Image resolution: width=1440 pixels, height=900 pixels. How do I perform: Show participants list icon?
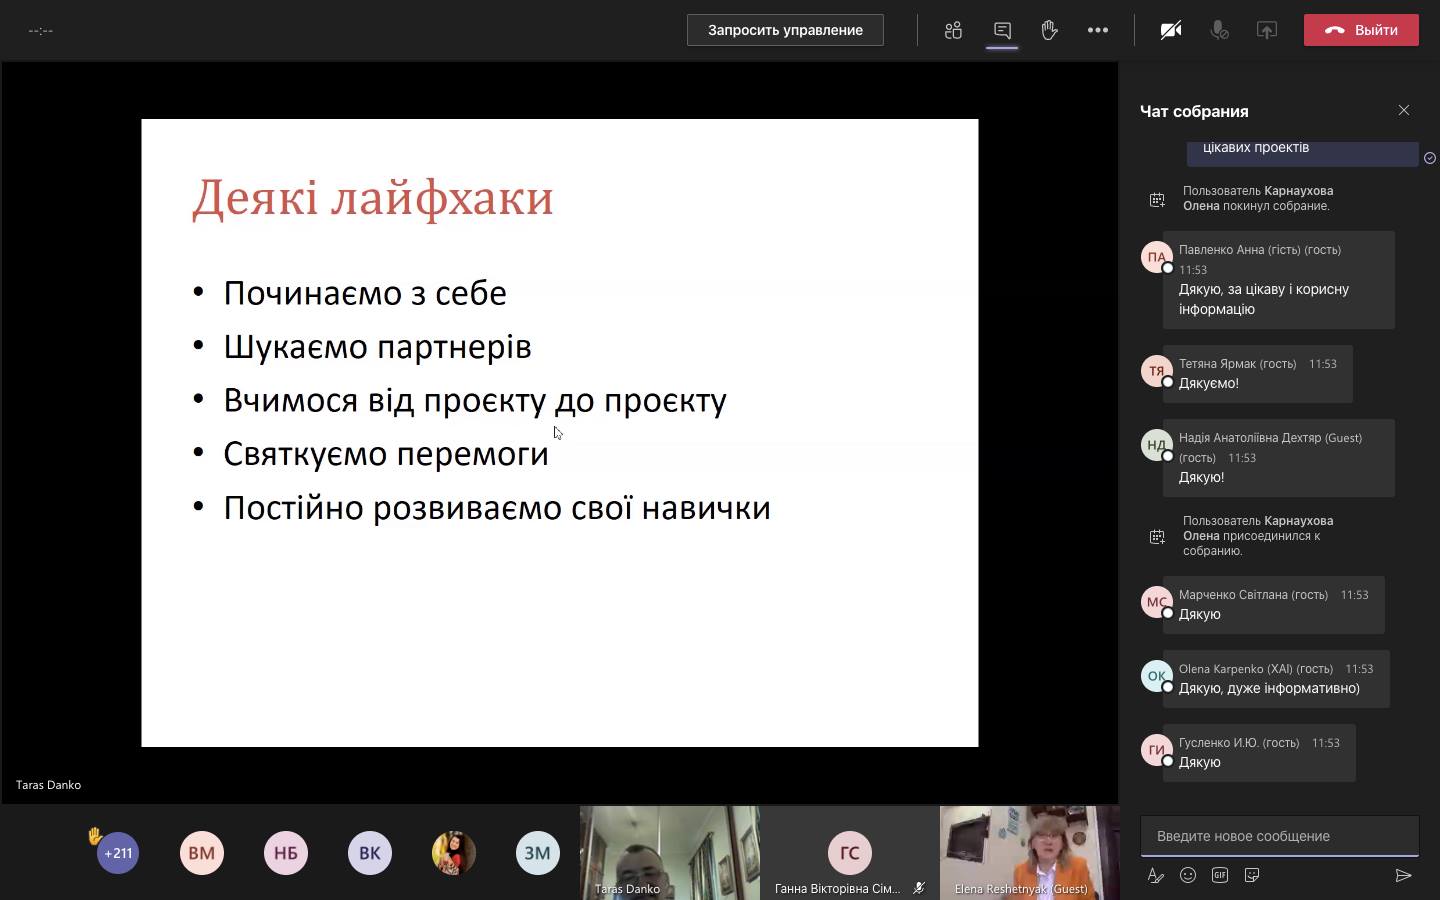[x=953, y=30]
